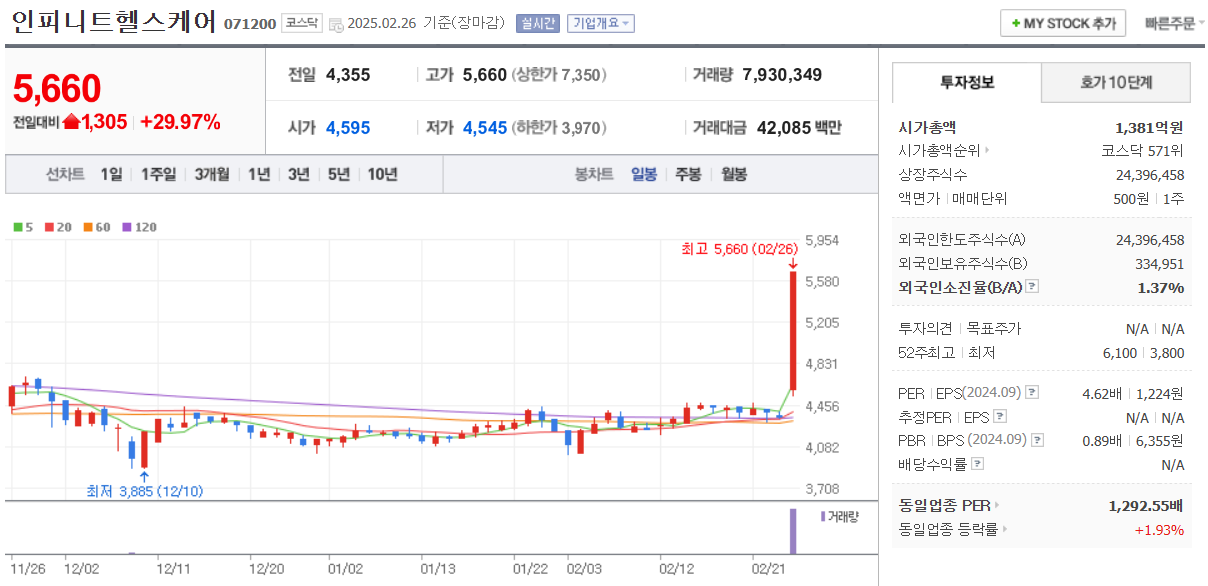The image size is (1208, 586).
Task: Select the 1주일 line chart period
Action: pyautogui.click(x=159, y=174)
